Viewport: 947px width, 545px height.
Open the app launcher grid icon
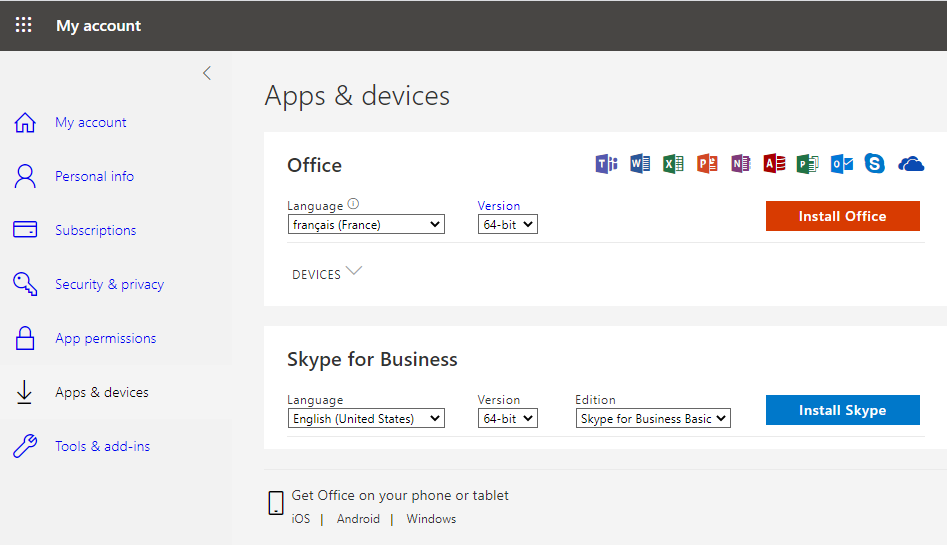click(24, 25)
